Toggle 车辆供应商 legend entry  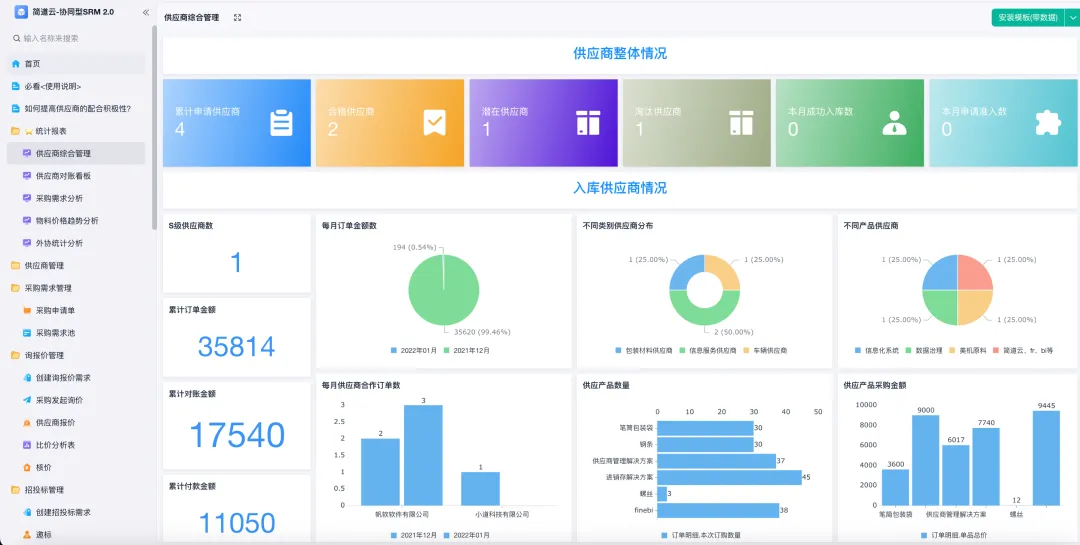765,351
